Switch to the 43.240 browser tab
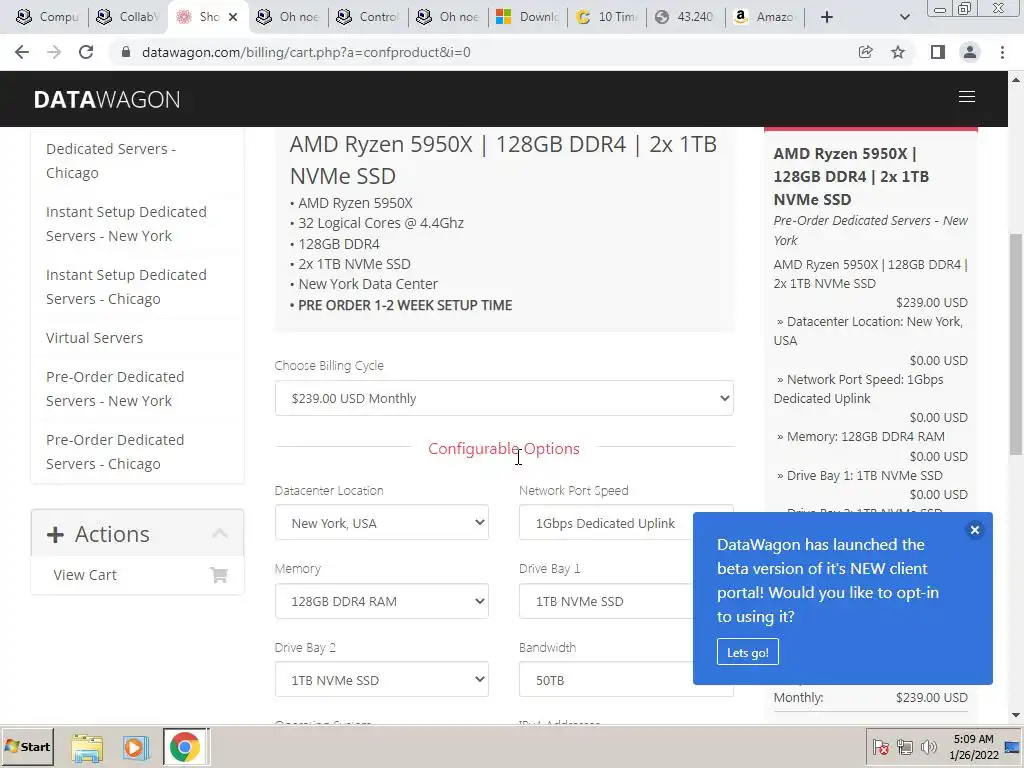Screen dimensions: 1024x768 pyautogui.click(x=686, y=17)
